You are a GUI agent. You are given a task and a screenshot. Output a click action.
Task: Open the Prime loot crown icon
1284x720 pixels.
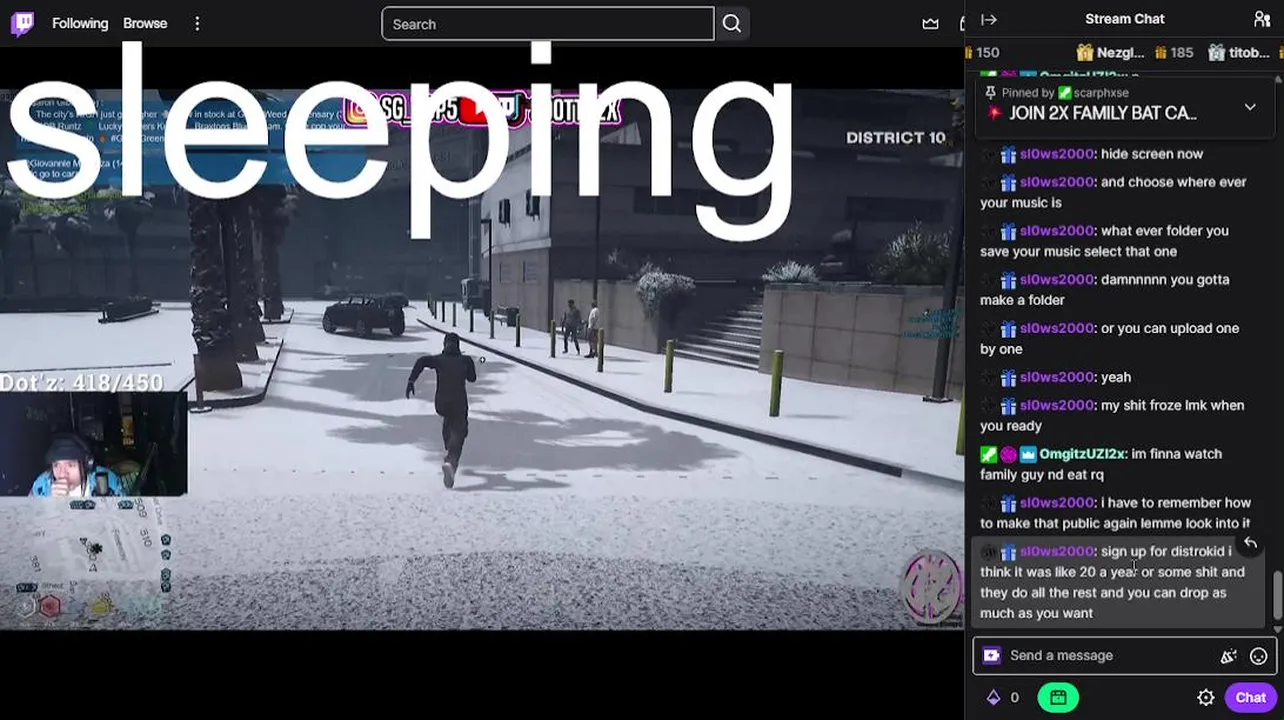930,24
